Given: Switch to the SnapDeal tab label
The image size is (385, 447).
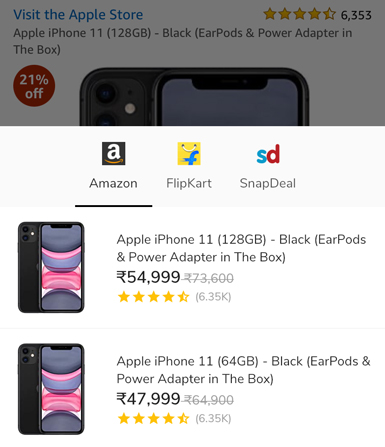Looking at the screenshot, I should click(268, 183).
